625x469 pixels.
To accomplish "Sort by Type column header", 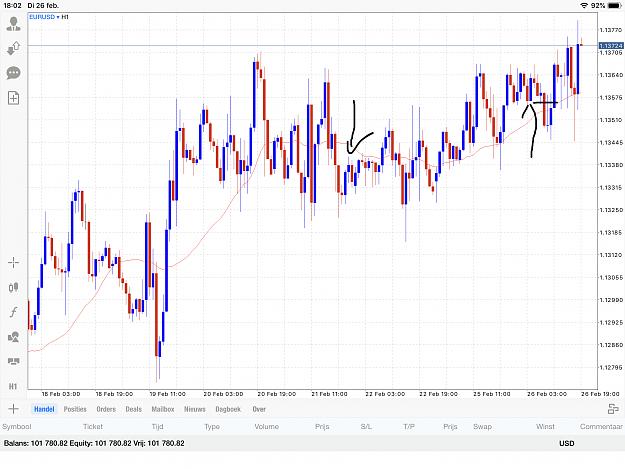I will (x=212, y=427).
